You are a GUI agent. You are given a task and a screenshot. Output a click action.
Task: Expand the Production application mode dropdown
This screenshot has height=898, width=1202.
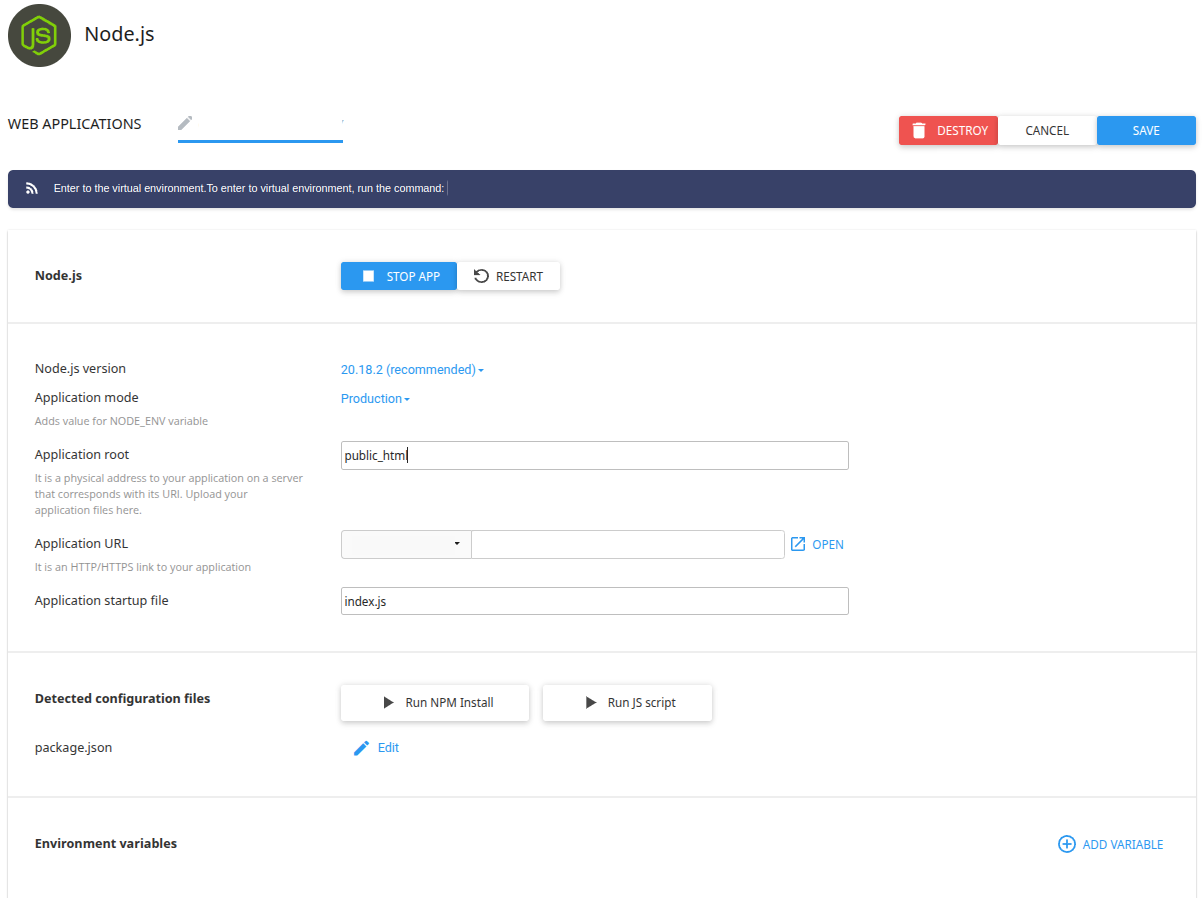tap(374, 398)
